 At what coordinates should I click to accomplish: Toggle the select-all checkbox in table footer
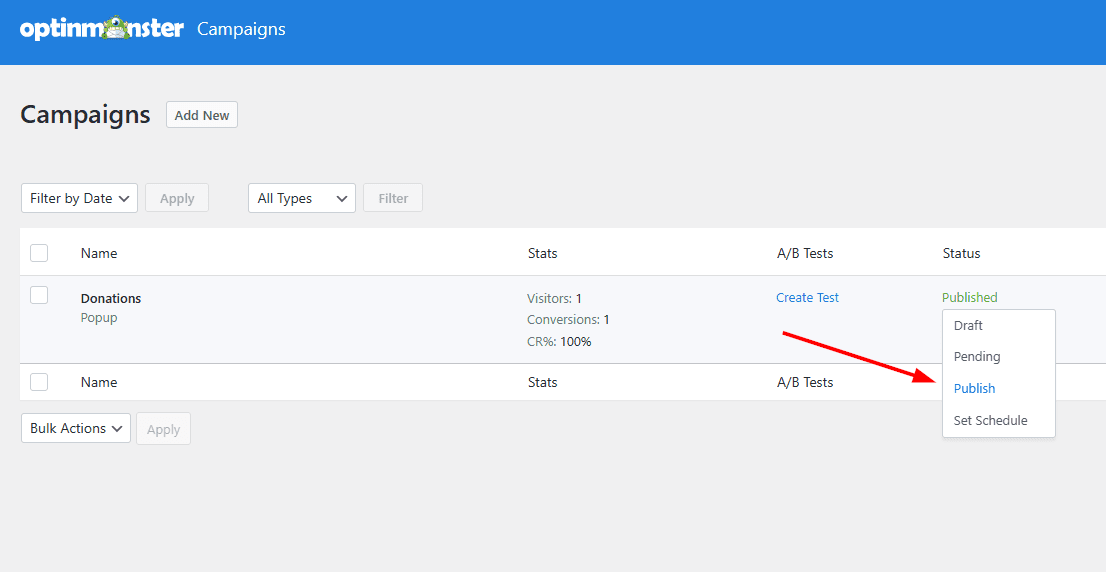click(39, 382)
